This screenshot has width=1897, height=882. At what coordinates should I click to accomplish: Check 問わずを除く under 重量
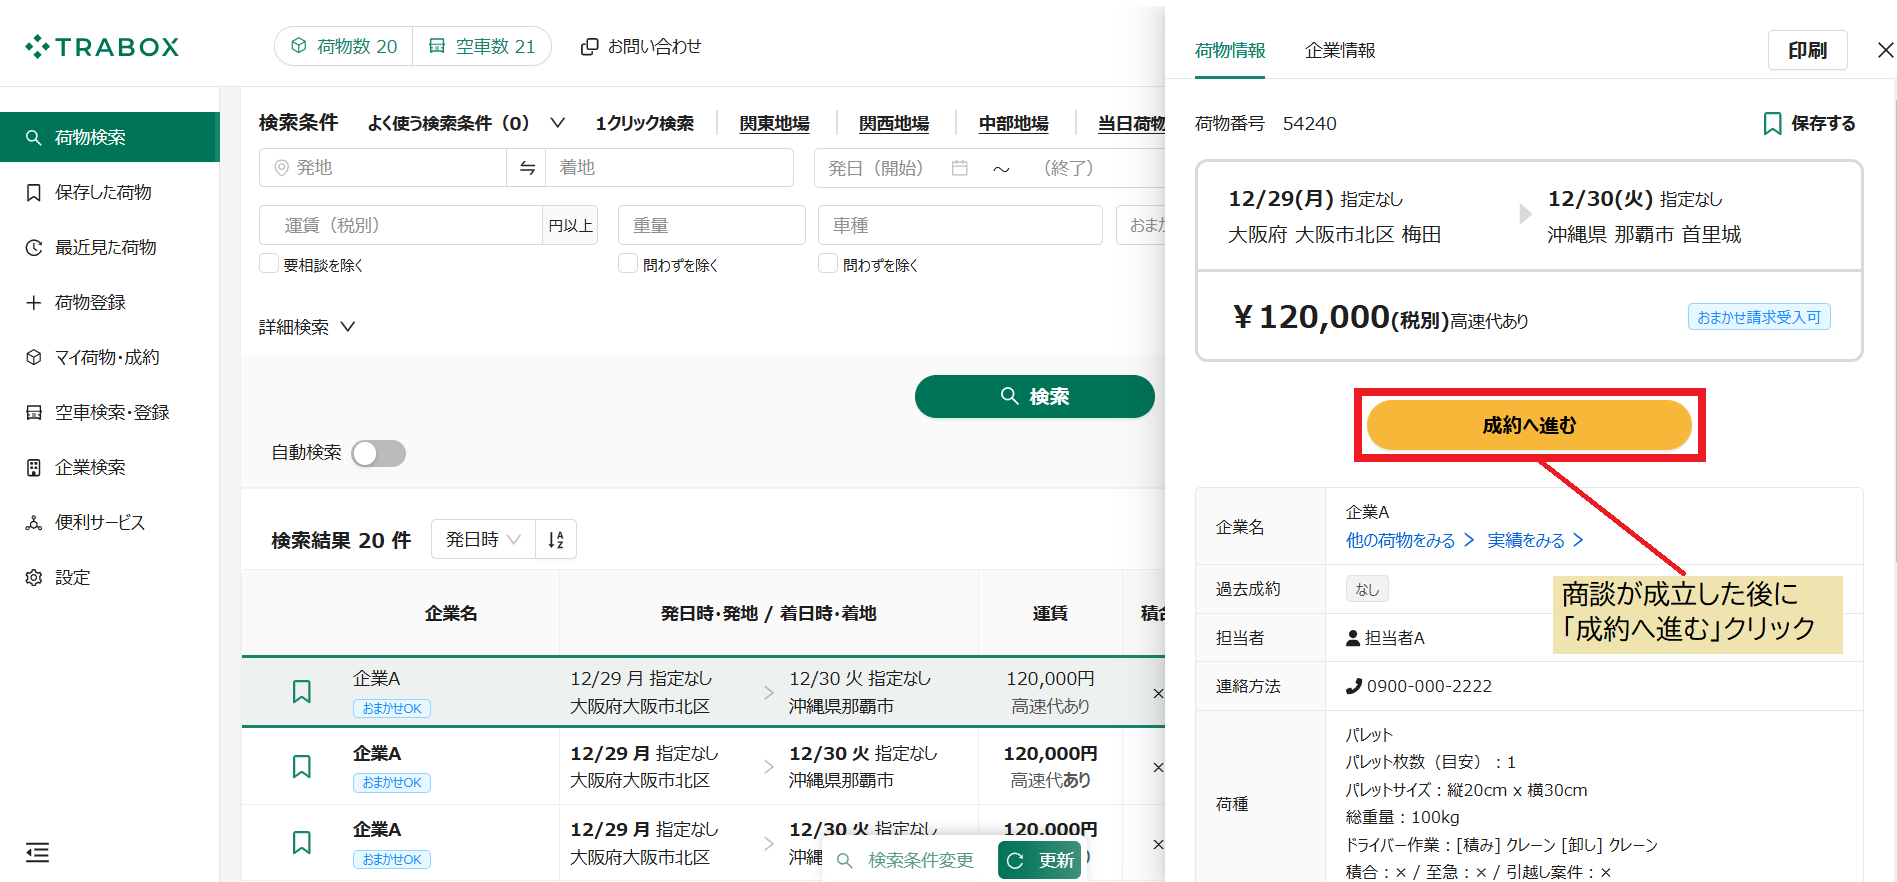pos(628,263)
